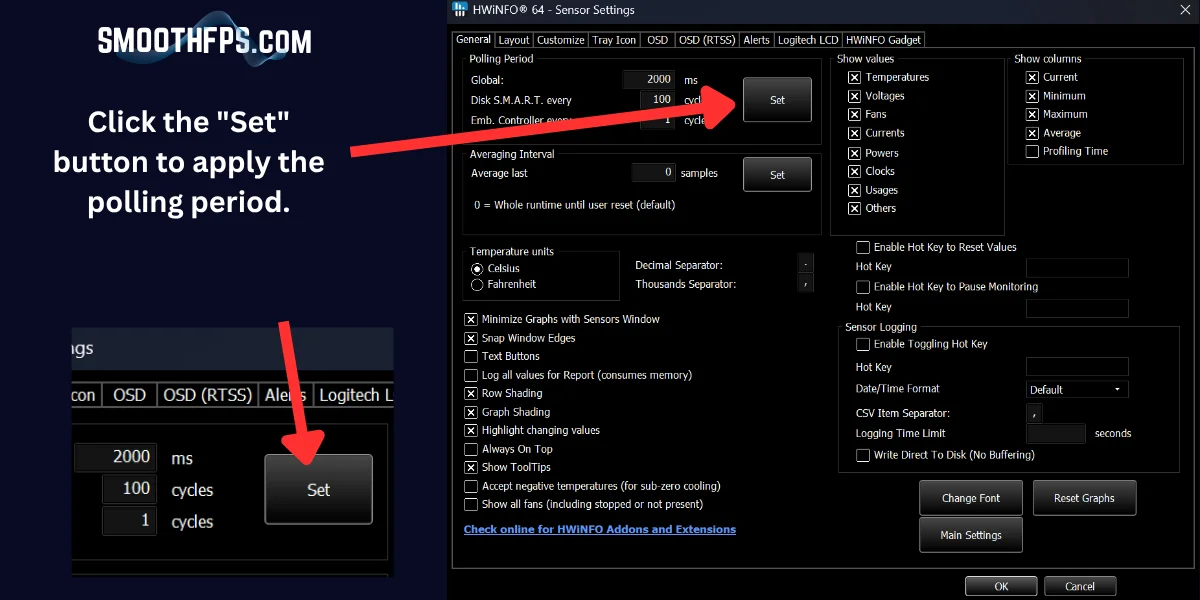Disable Row Shading
1200x600 pixels.
pyautogui.click(x=471, y=393)
